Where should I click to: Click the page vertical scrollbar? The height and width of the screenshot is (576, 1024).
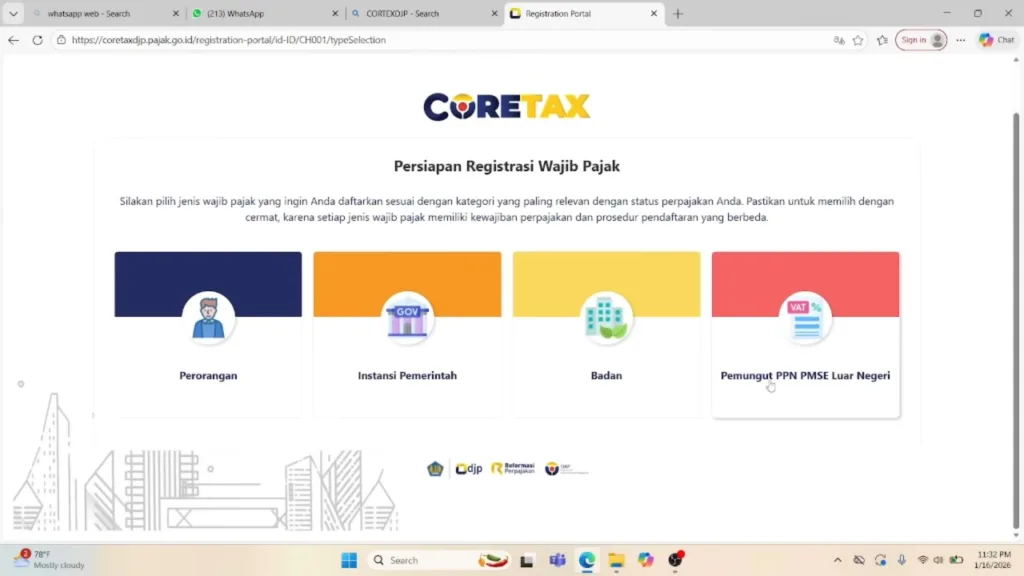click(1016, 320)
